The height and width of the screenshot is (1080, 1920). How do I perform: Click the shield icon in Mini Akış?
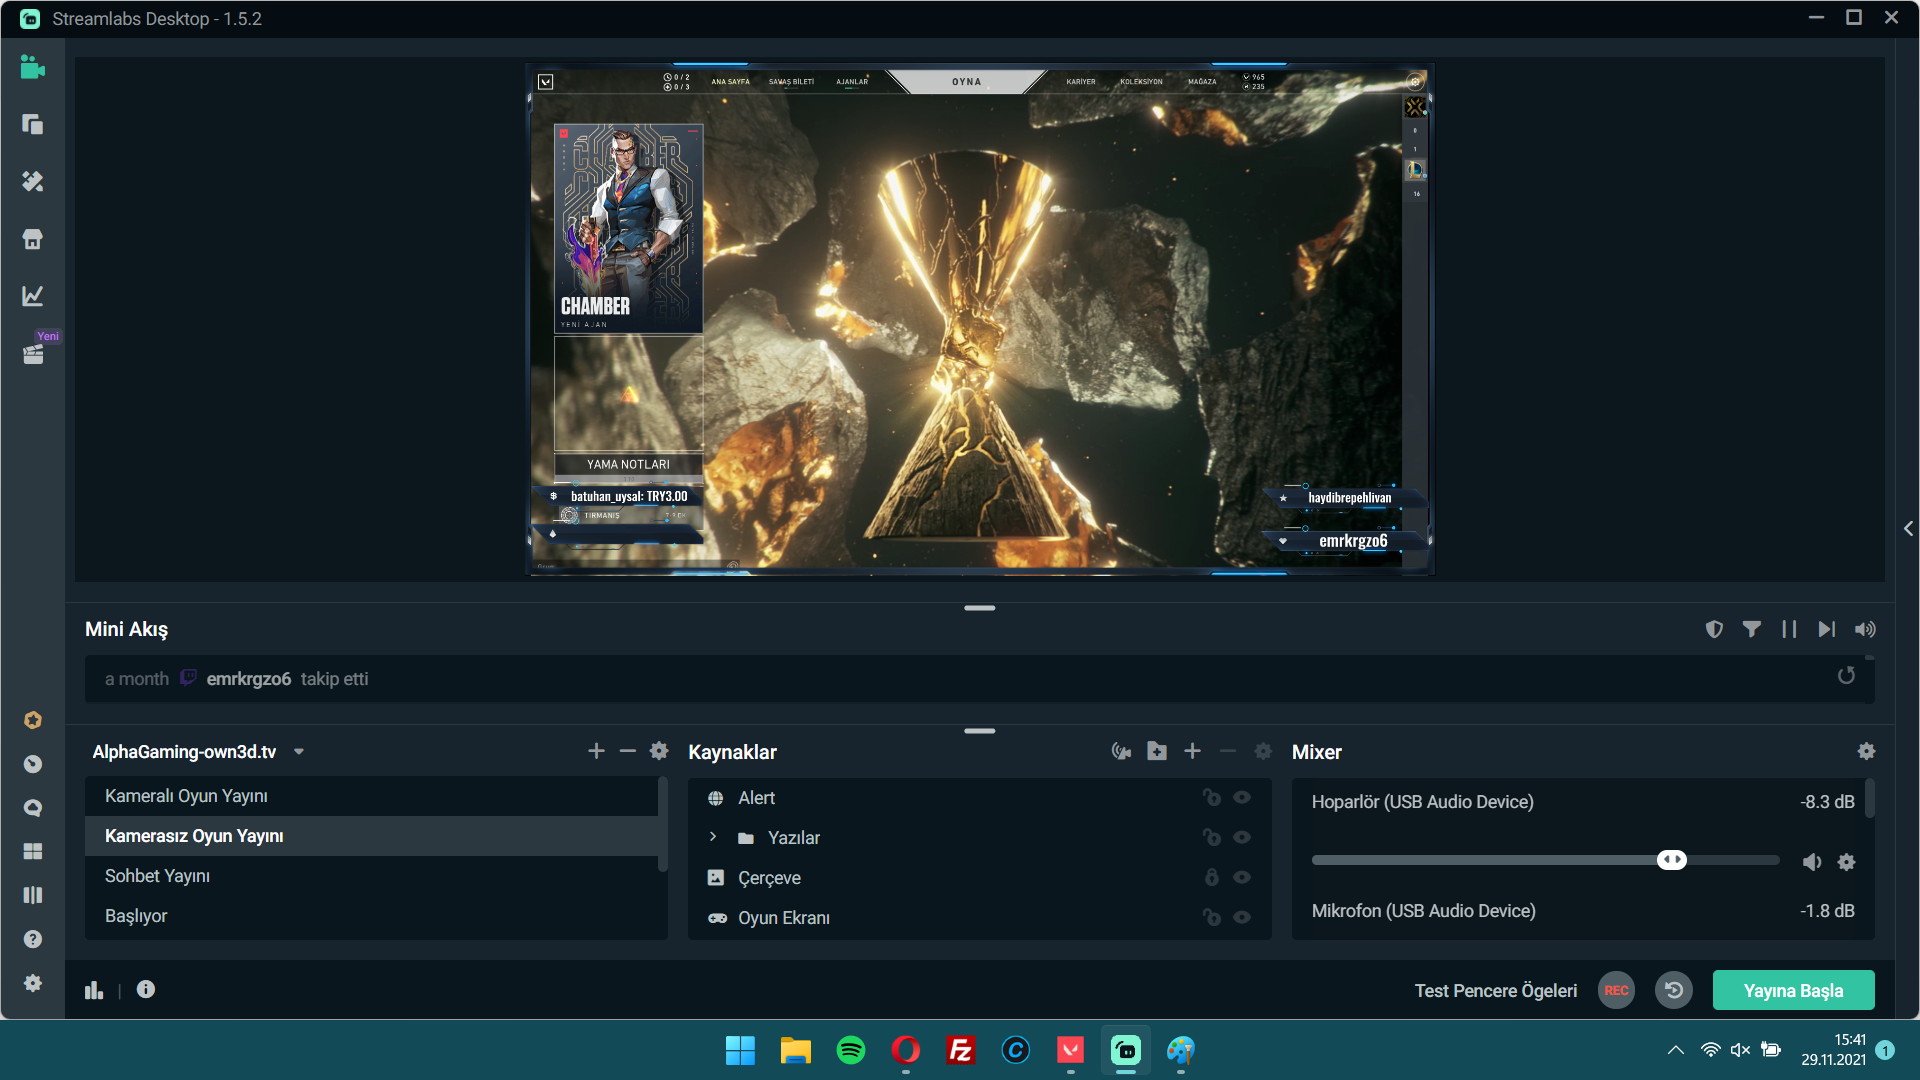(1714, 629)
